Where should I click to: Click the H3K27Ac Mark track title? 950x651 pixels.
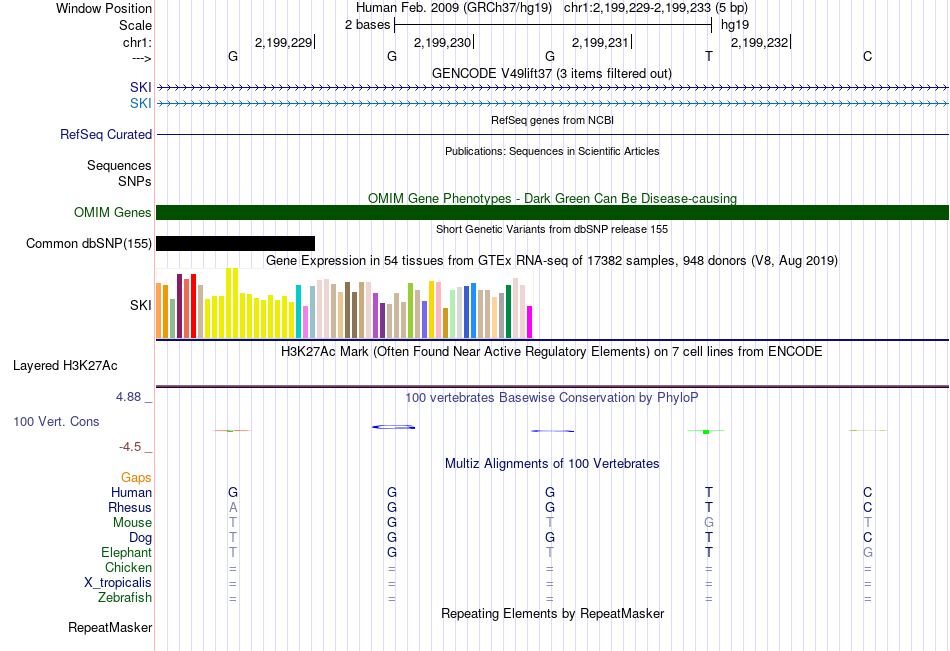point(552,352)
